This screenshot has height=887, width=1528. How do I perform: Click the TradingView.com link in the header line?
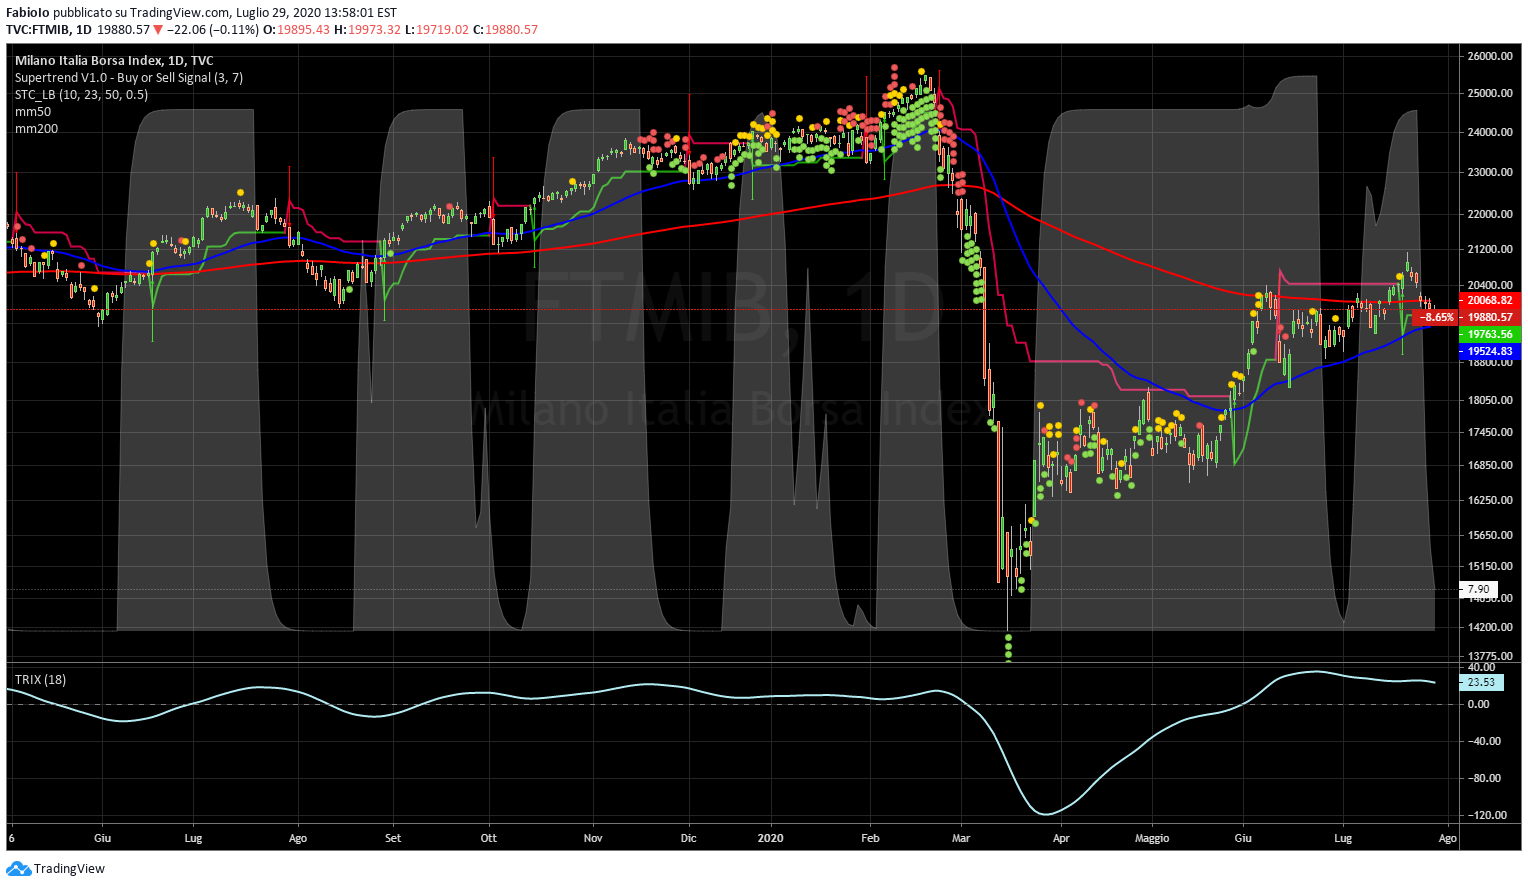click(179, 13)
